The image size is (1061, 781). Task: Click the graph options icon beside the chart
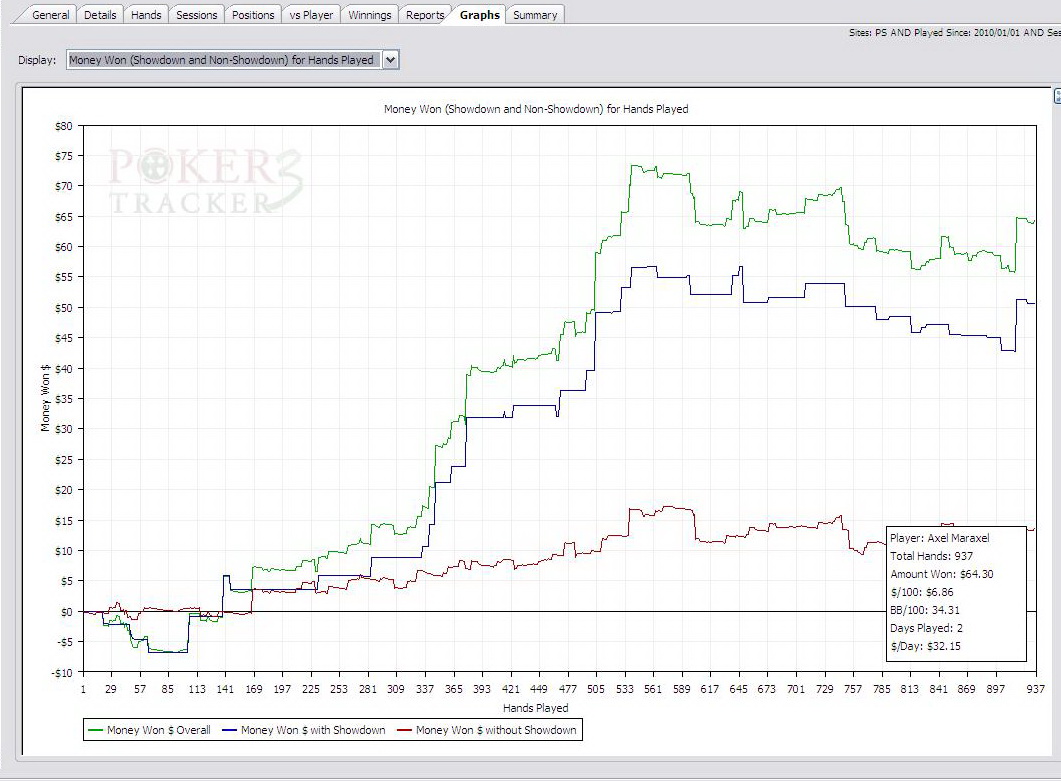1057,96
